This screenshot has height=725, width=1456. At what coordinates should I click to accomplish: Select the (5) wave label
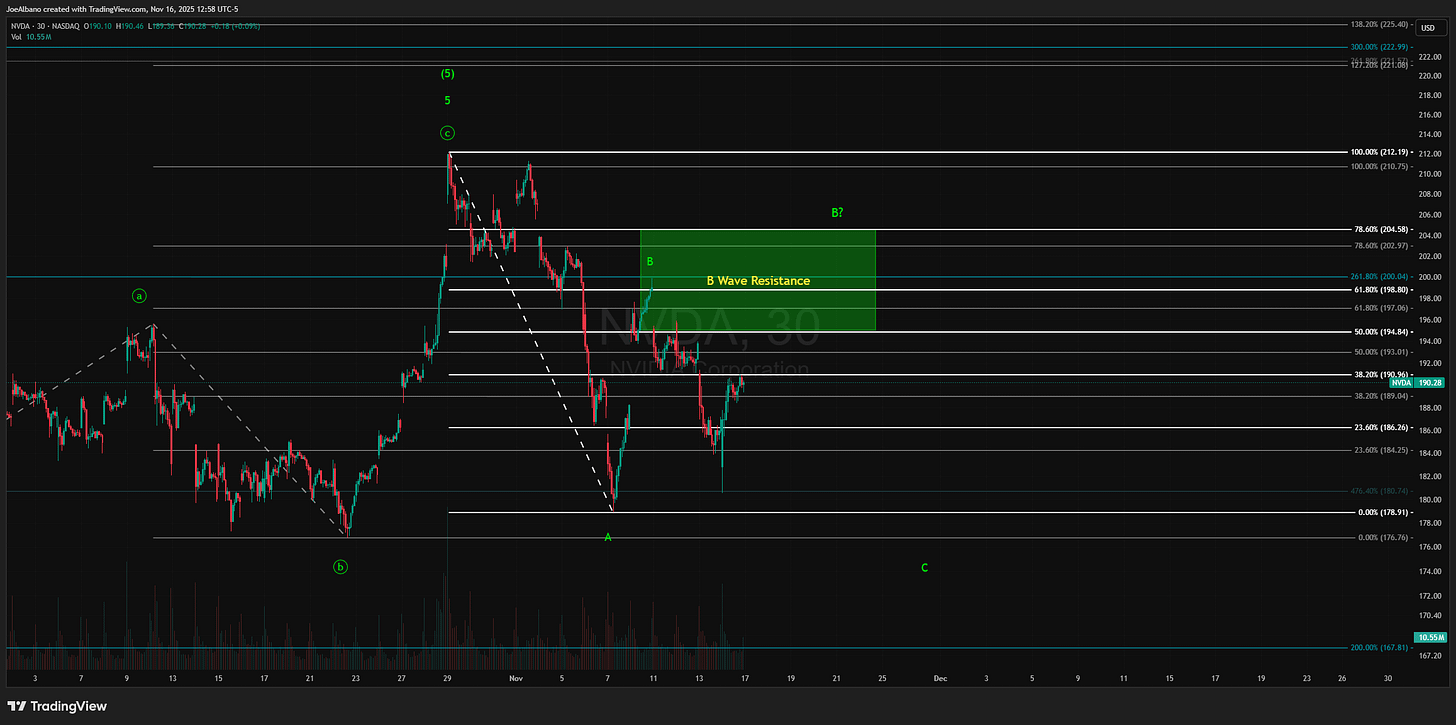447,74
